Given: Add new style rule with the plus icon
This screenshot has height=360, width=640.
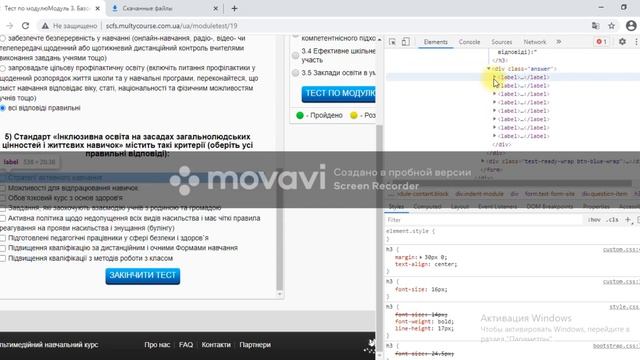Looking at the screenshot, I should click(x=628, y=220).
